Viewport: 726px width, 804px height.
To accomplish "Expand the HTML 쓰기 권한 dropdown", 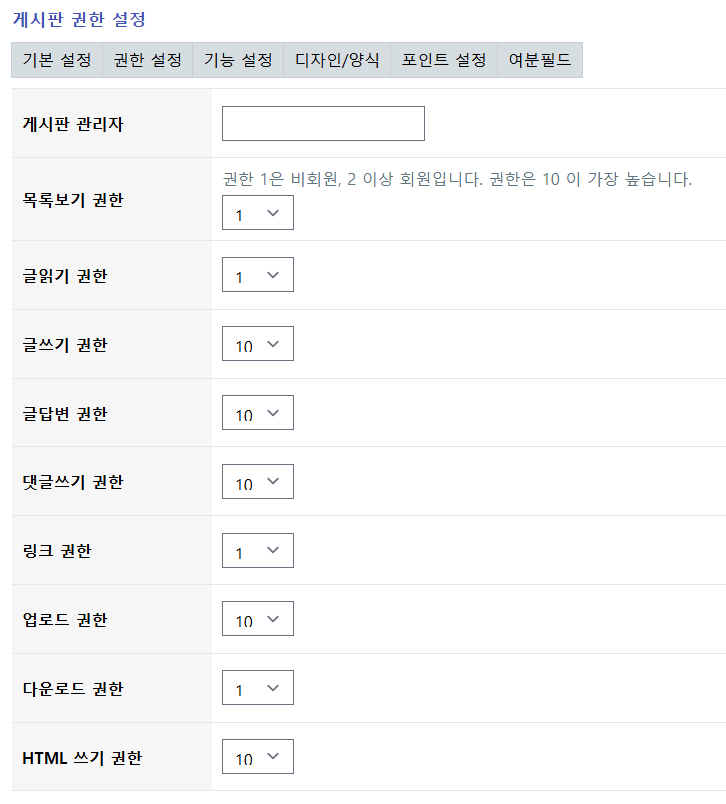I will coord(258,756).
